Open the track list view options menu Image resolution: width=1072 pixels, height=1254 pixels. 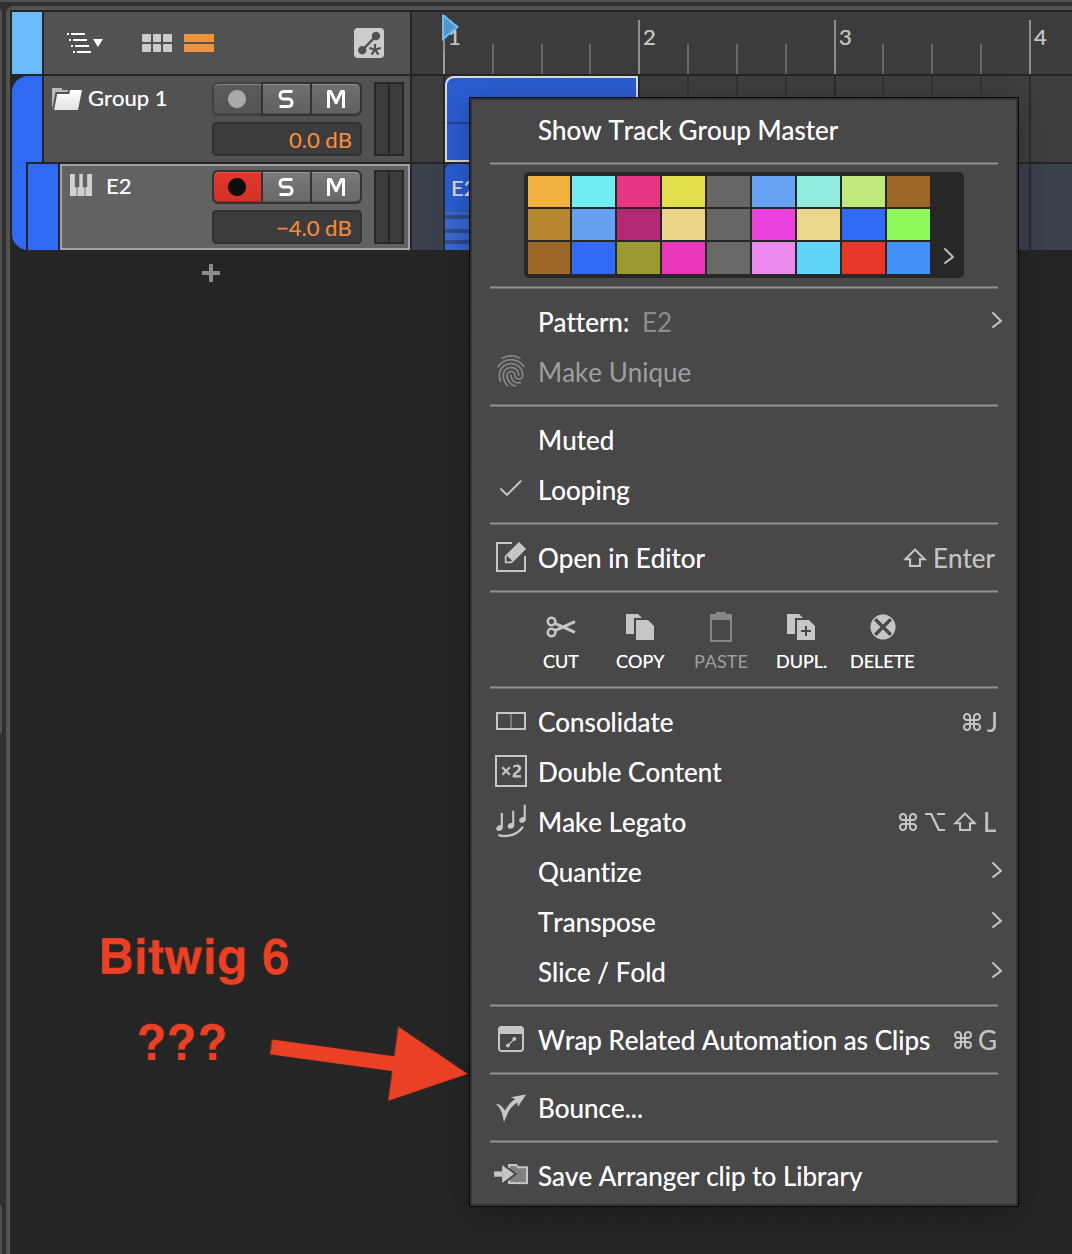85,43
